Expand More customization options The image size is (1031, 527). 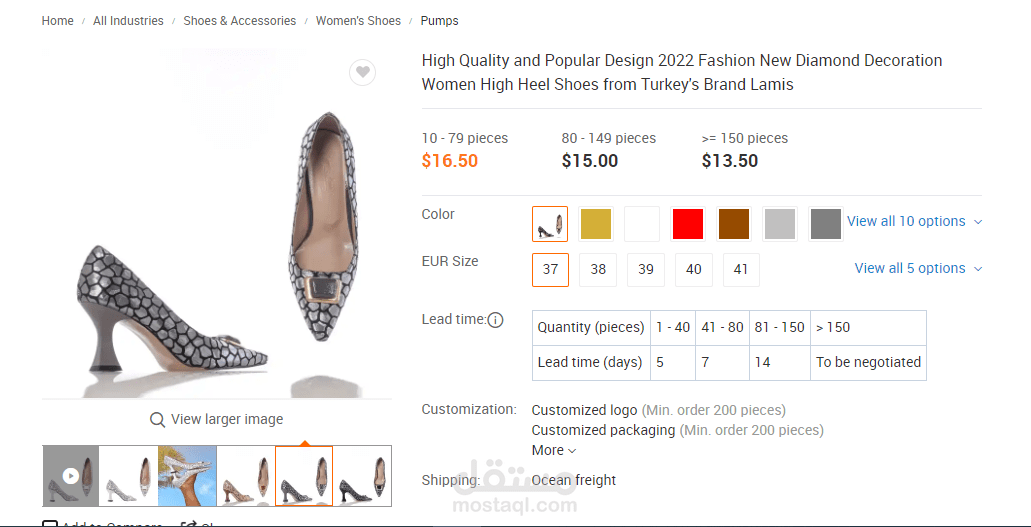[554, 450]
